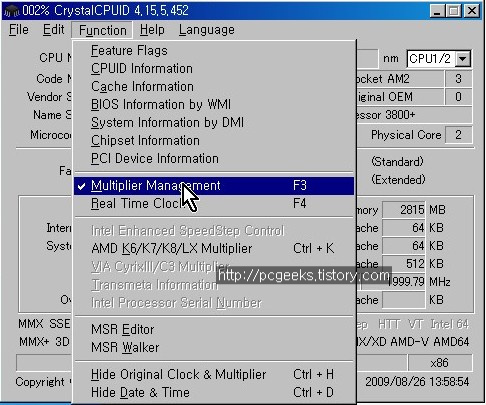The height and width of the screenshot is (405, 486).
Task: Click the Processor 3800+ name field
Action: click(414, 115)
